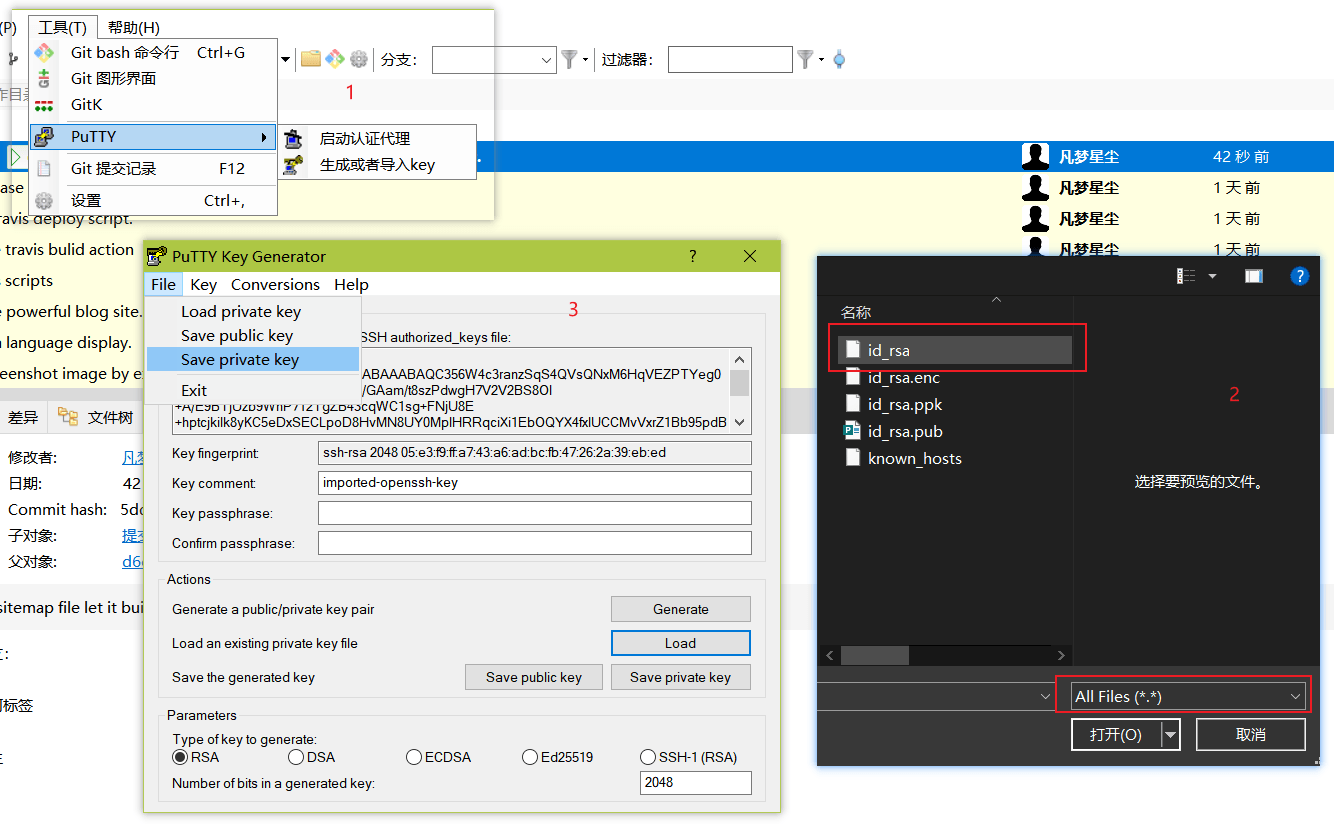Open the Key menu in PuTTY Key Generator
Viewport: 1334px width, 824px height.
(x=203, y=285)
